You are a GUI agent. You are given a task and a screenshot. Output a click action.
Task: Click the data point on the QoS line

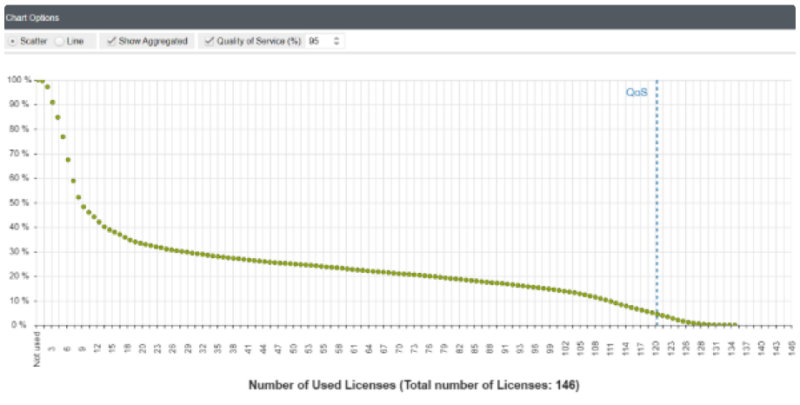[656, 314]
